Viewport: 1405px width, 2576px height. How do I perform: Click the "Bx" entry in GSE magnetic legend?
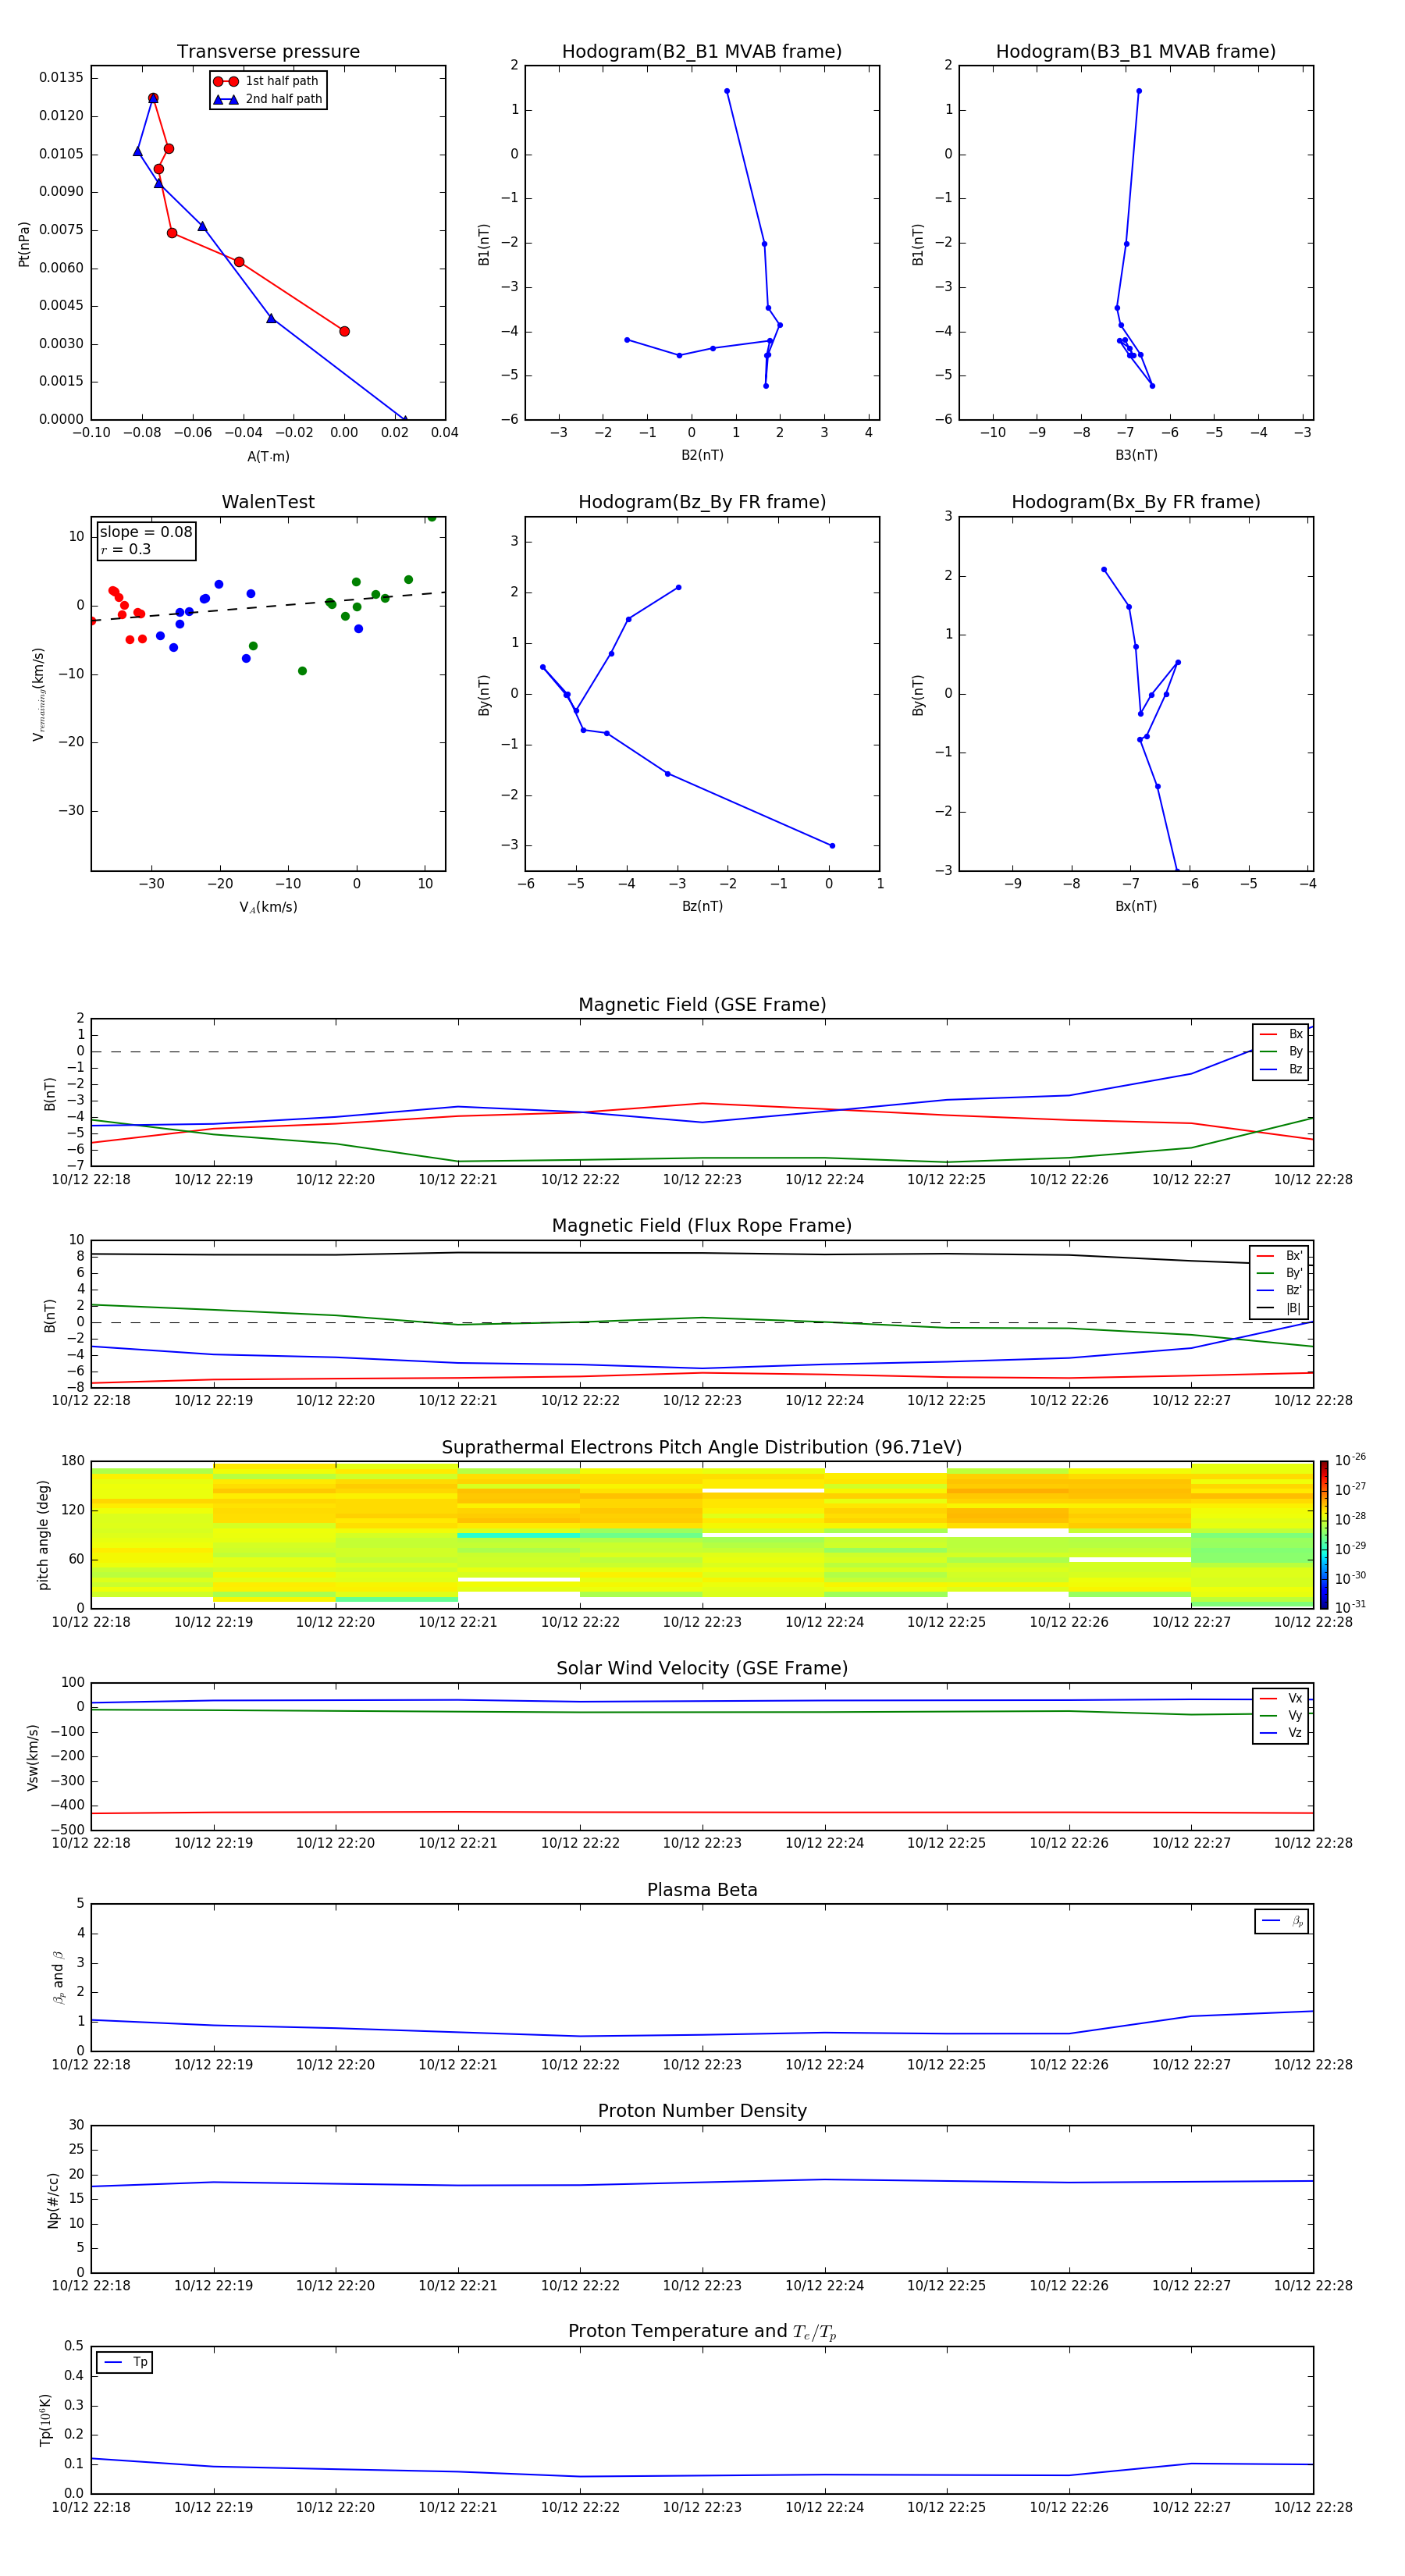pyautogui.click(x=1281, y=1034)
